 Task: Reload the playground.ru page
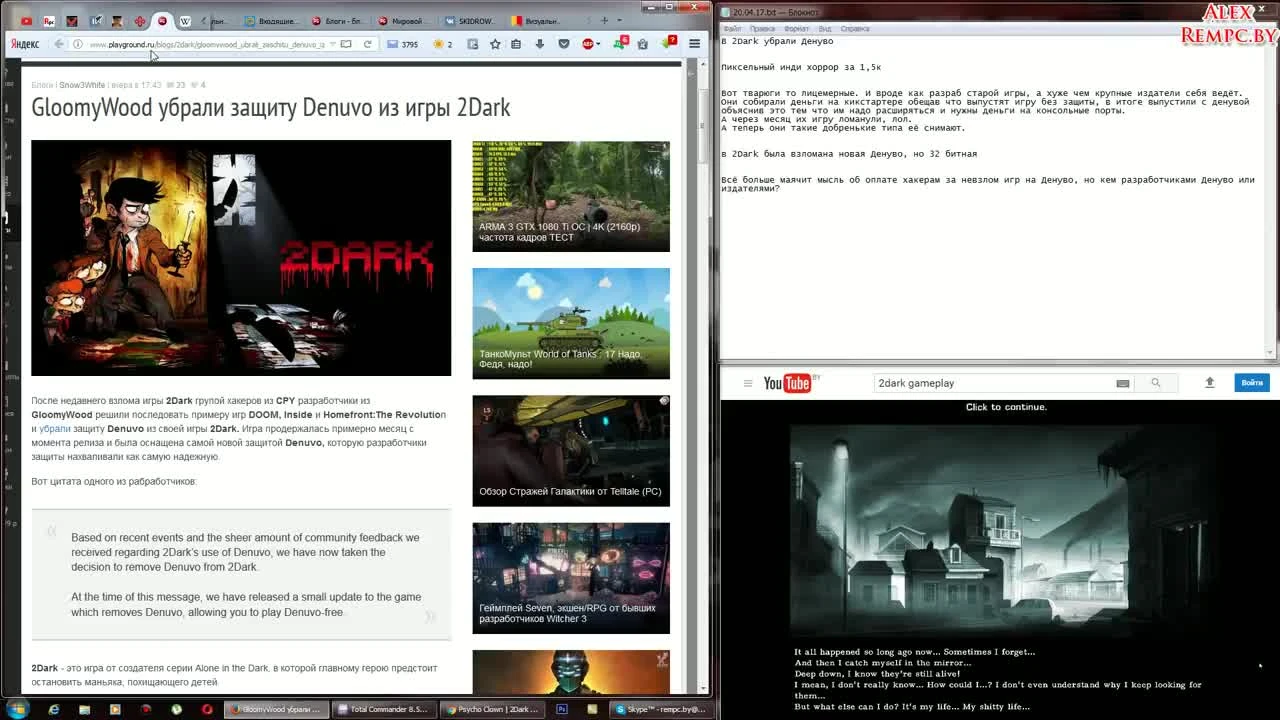(x=365, y=44)
